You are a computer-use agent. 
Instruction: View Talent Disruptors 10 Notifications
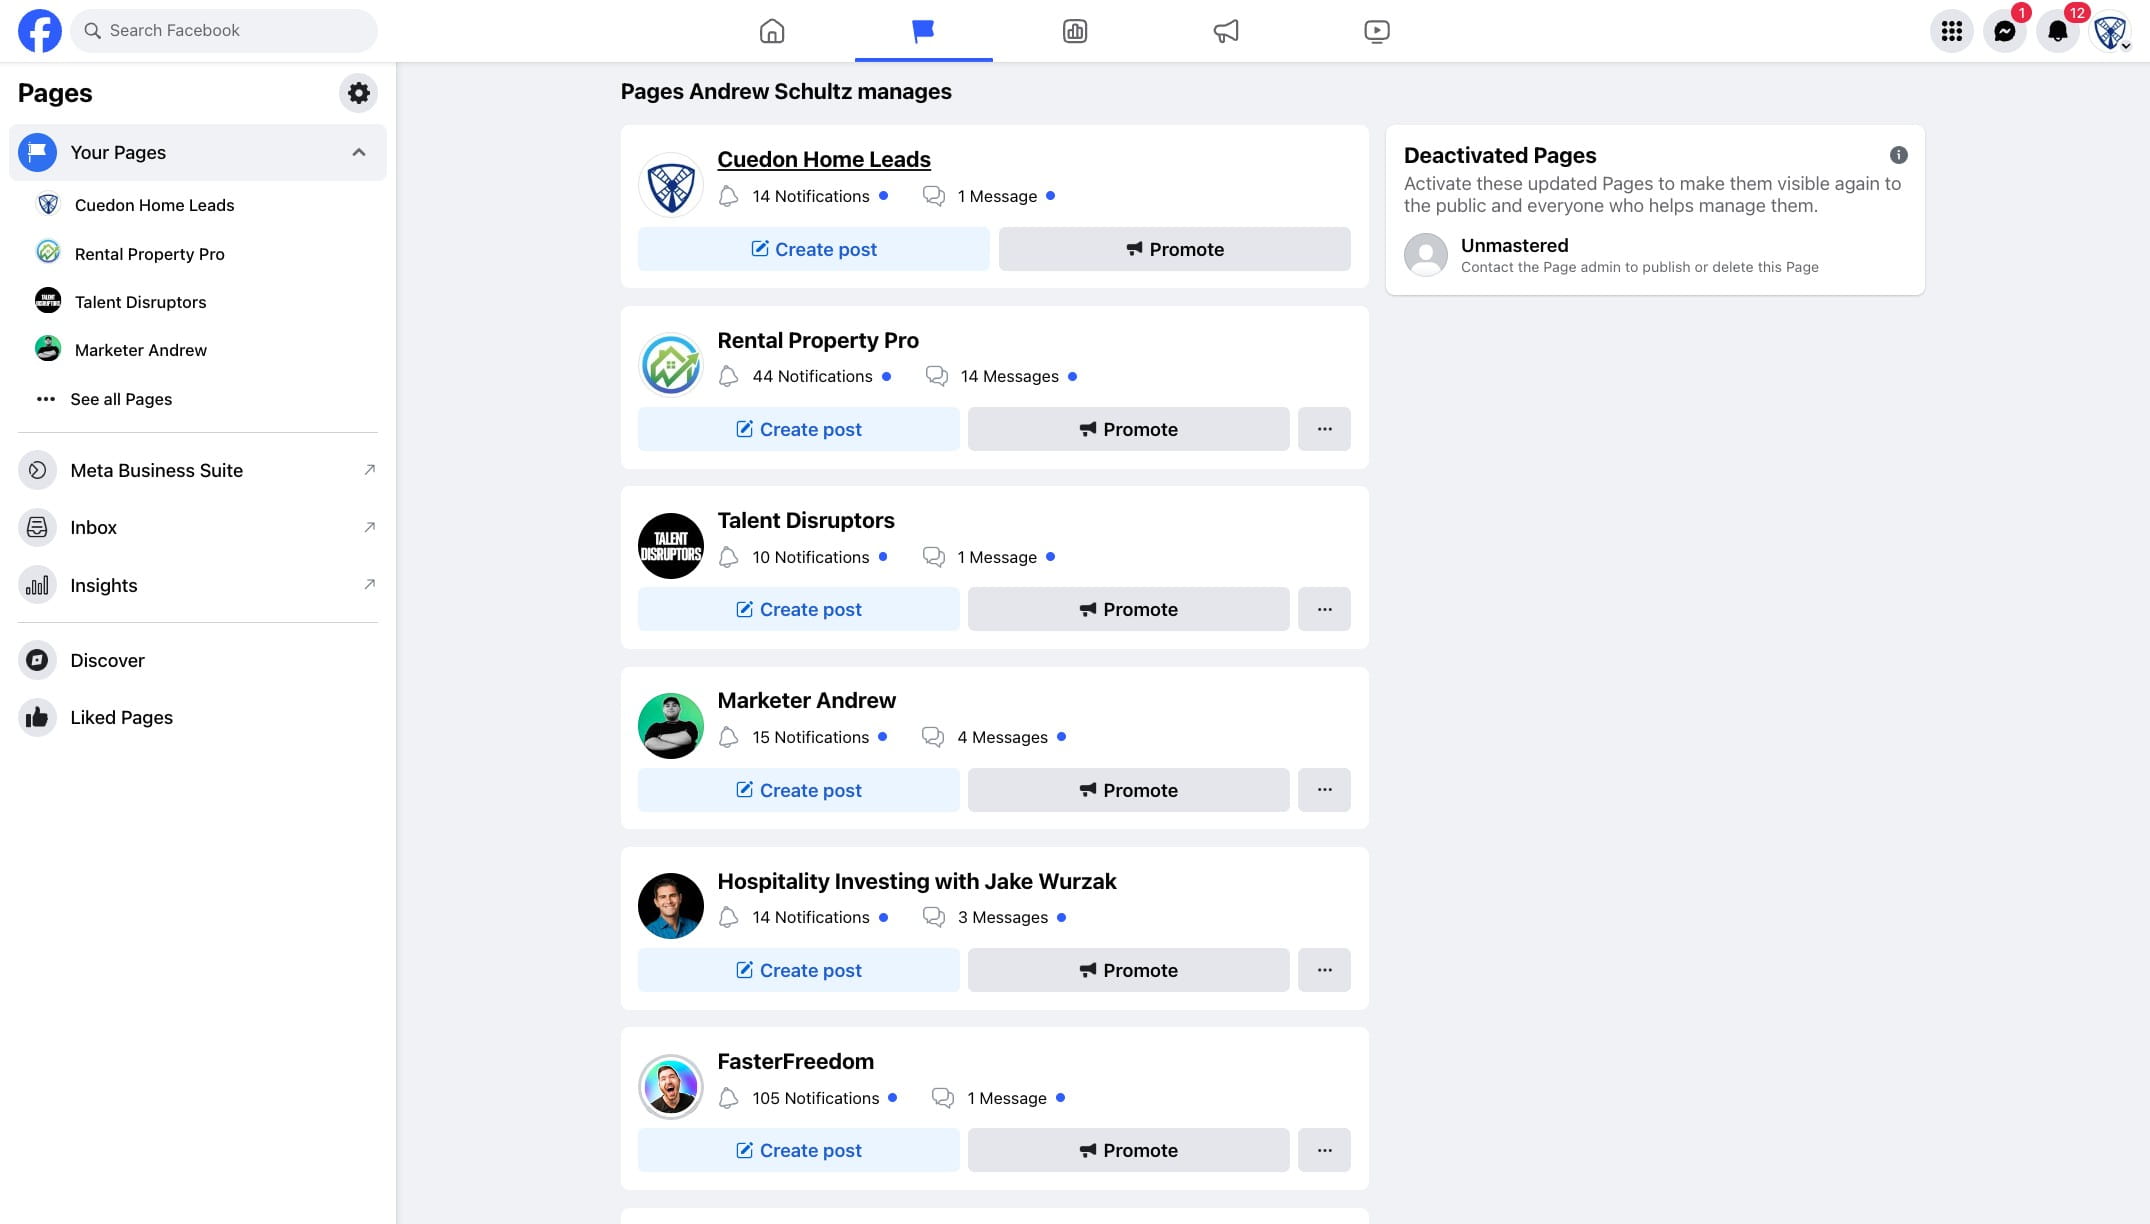(x=803, y=557)
